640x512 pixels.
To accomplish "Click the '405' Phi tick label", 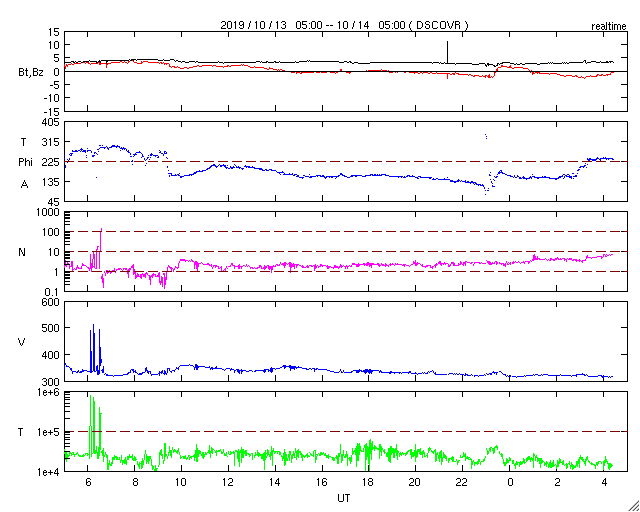I will 51,122.
